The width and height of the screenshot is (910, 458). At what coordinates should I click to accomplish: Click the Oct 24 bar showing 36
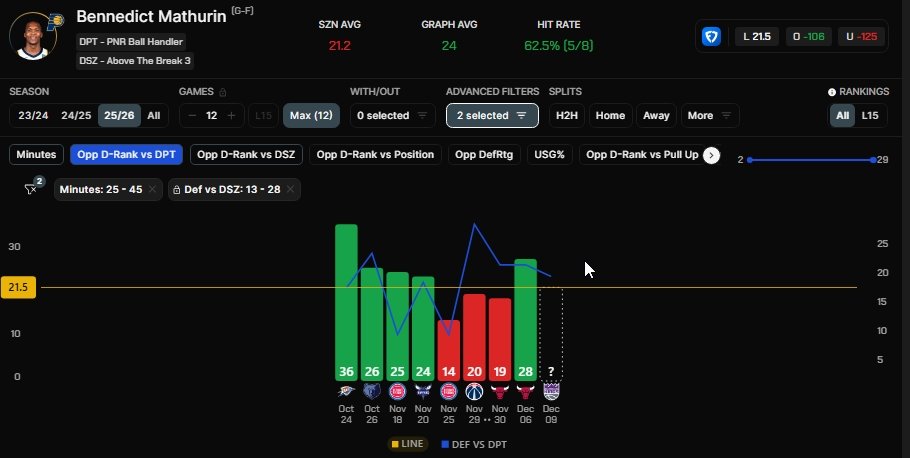346,302
